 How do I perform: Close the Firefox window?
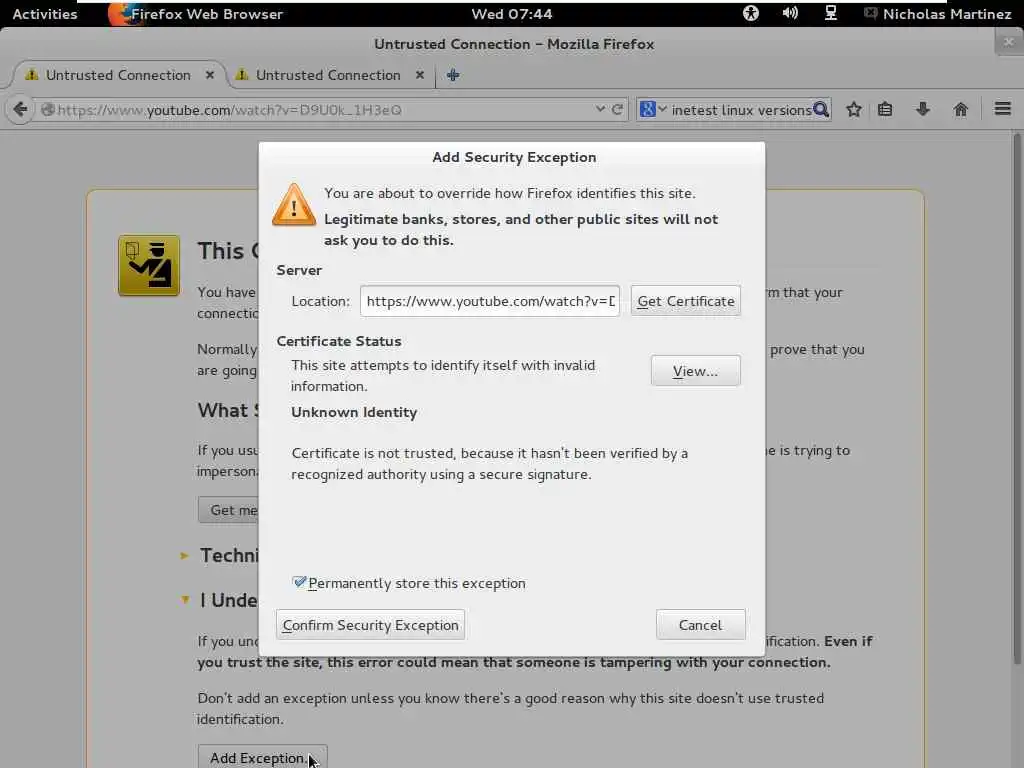[1008, 42]
